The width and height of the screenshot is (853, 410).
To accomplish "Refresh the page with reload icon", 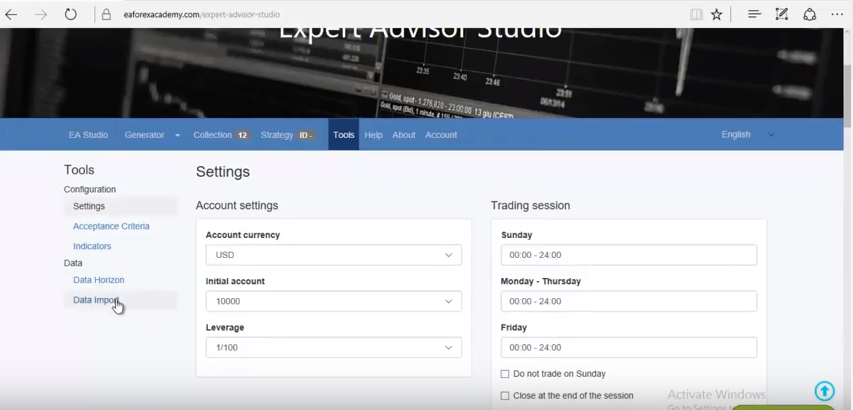I will point(70,15).
